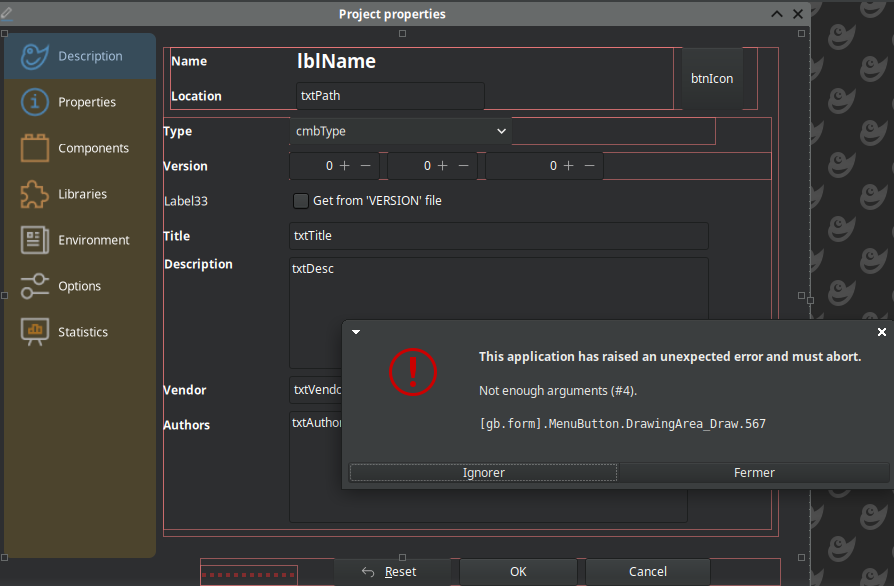Expand the cmbType dropdown
Screen dimensions: 894x586
tap(501, 131)
